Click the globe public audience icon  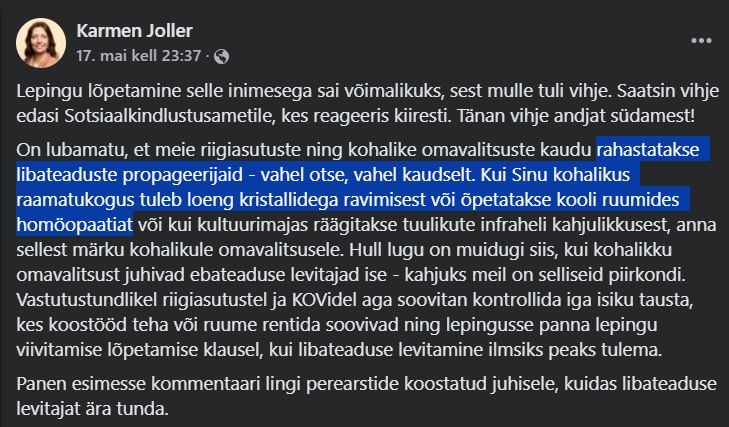click(x=221, y=56)
